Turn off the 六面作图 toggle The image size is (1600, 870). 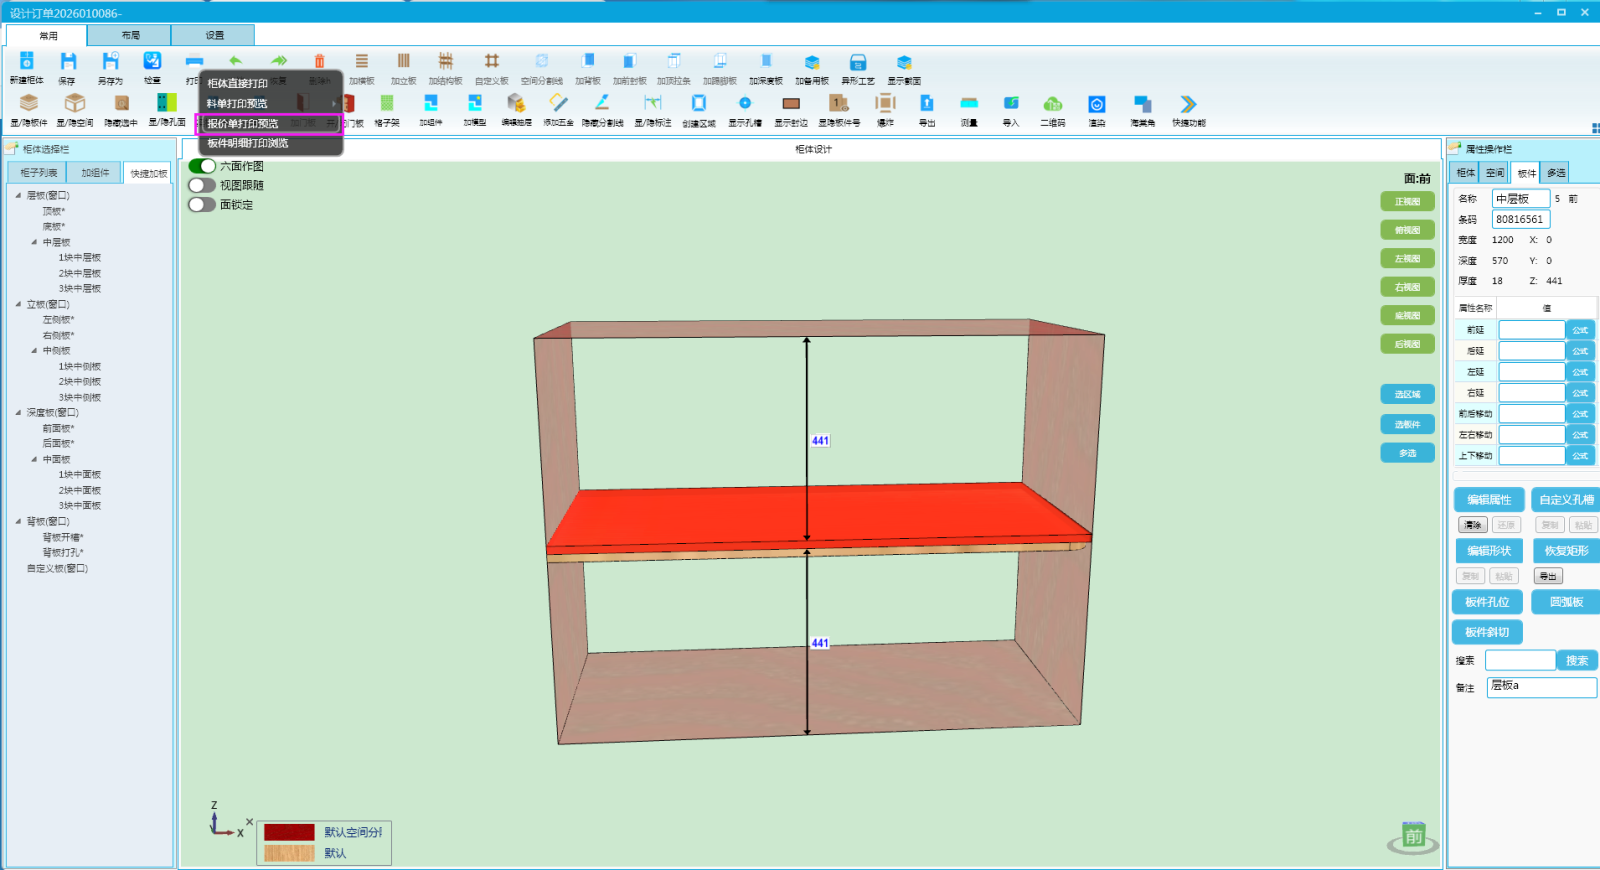point(202,166)
